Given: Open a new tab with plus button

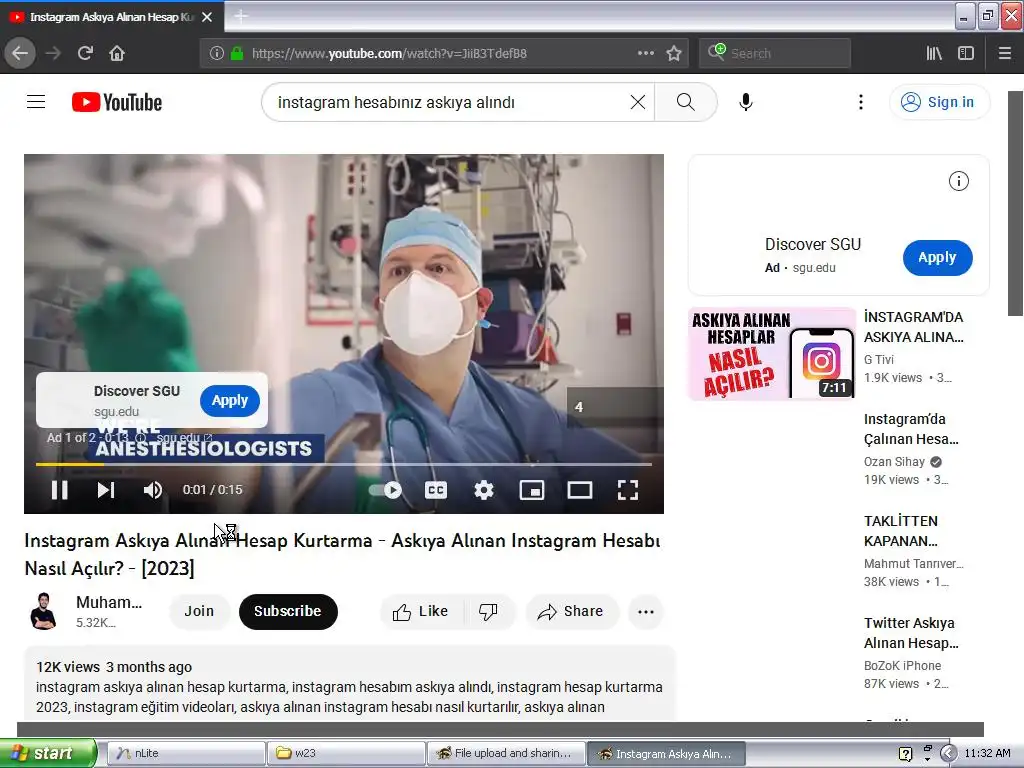Looking at the screenshot, I should (240, 16).
